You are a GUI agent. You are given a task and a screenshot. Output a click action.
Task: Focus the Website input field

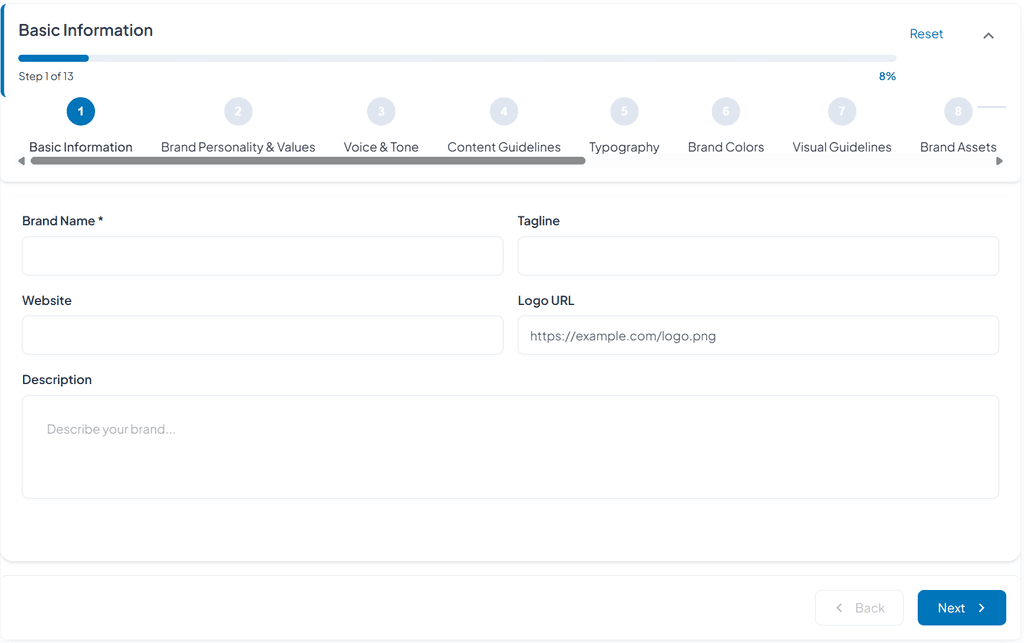pos(263,336)
